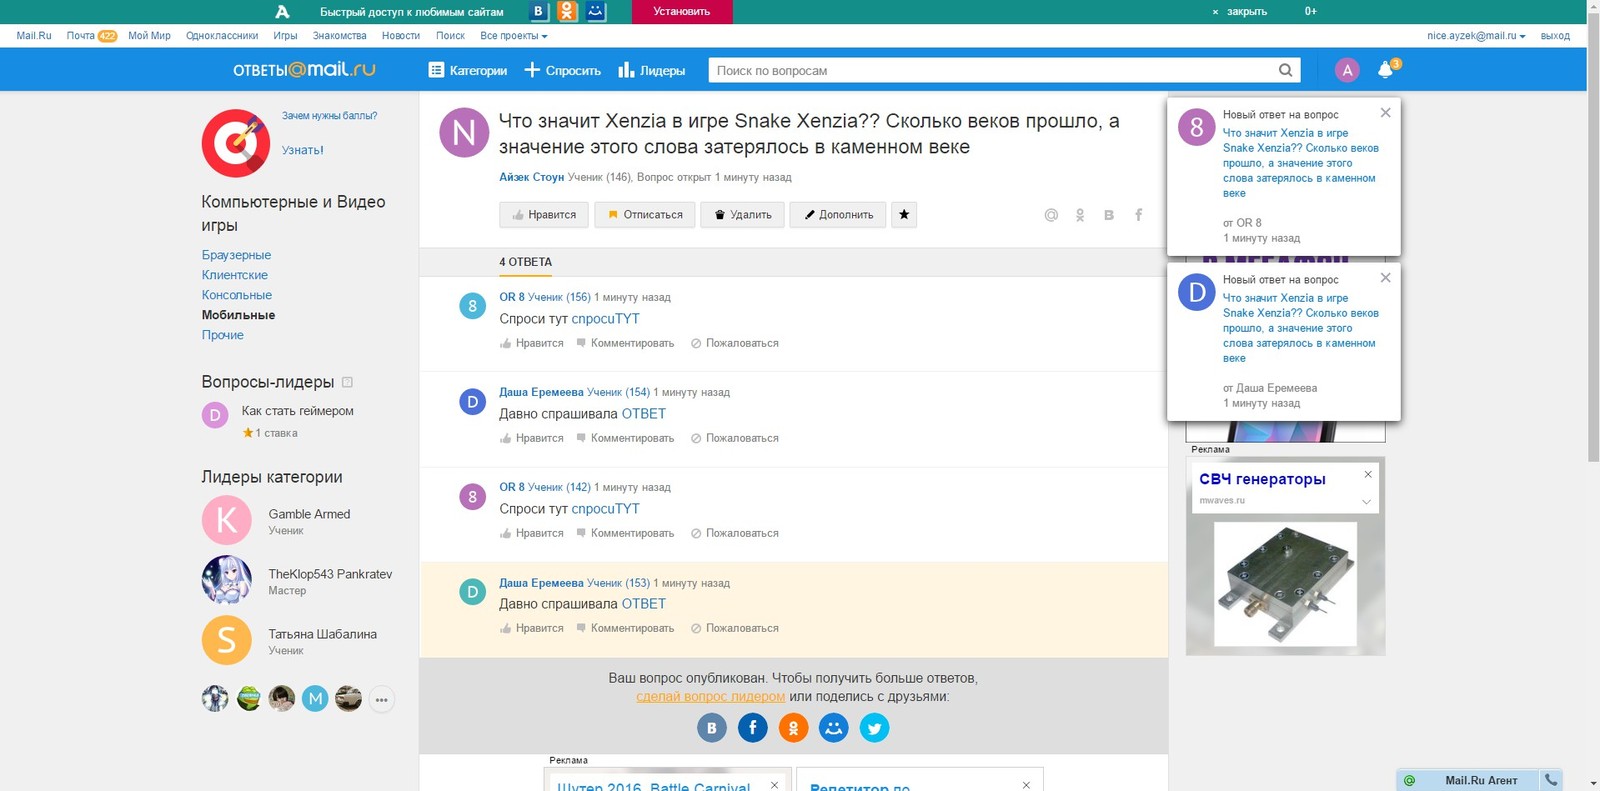Open the СВЧ generator ad image
Viewport: 1600px width, 791px height.
click(x=1285, y=584)
